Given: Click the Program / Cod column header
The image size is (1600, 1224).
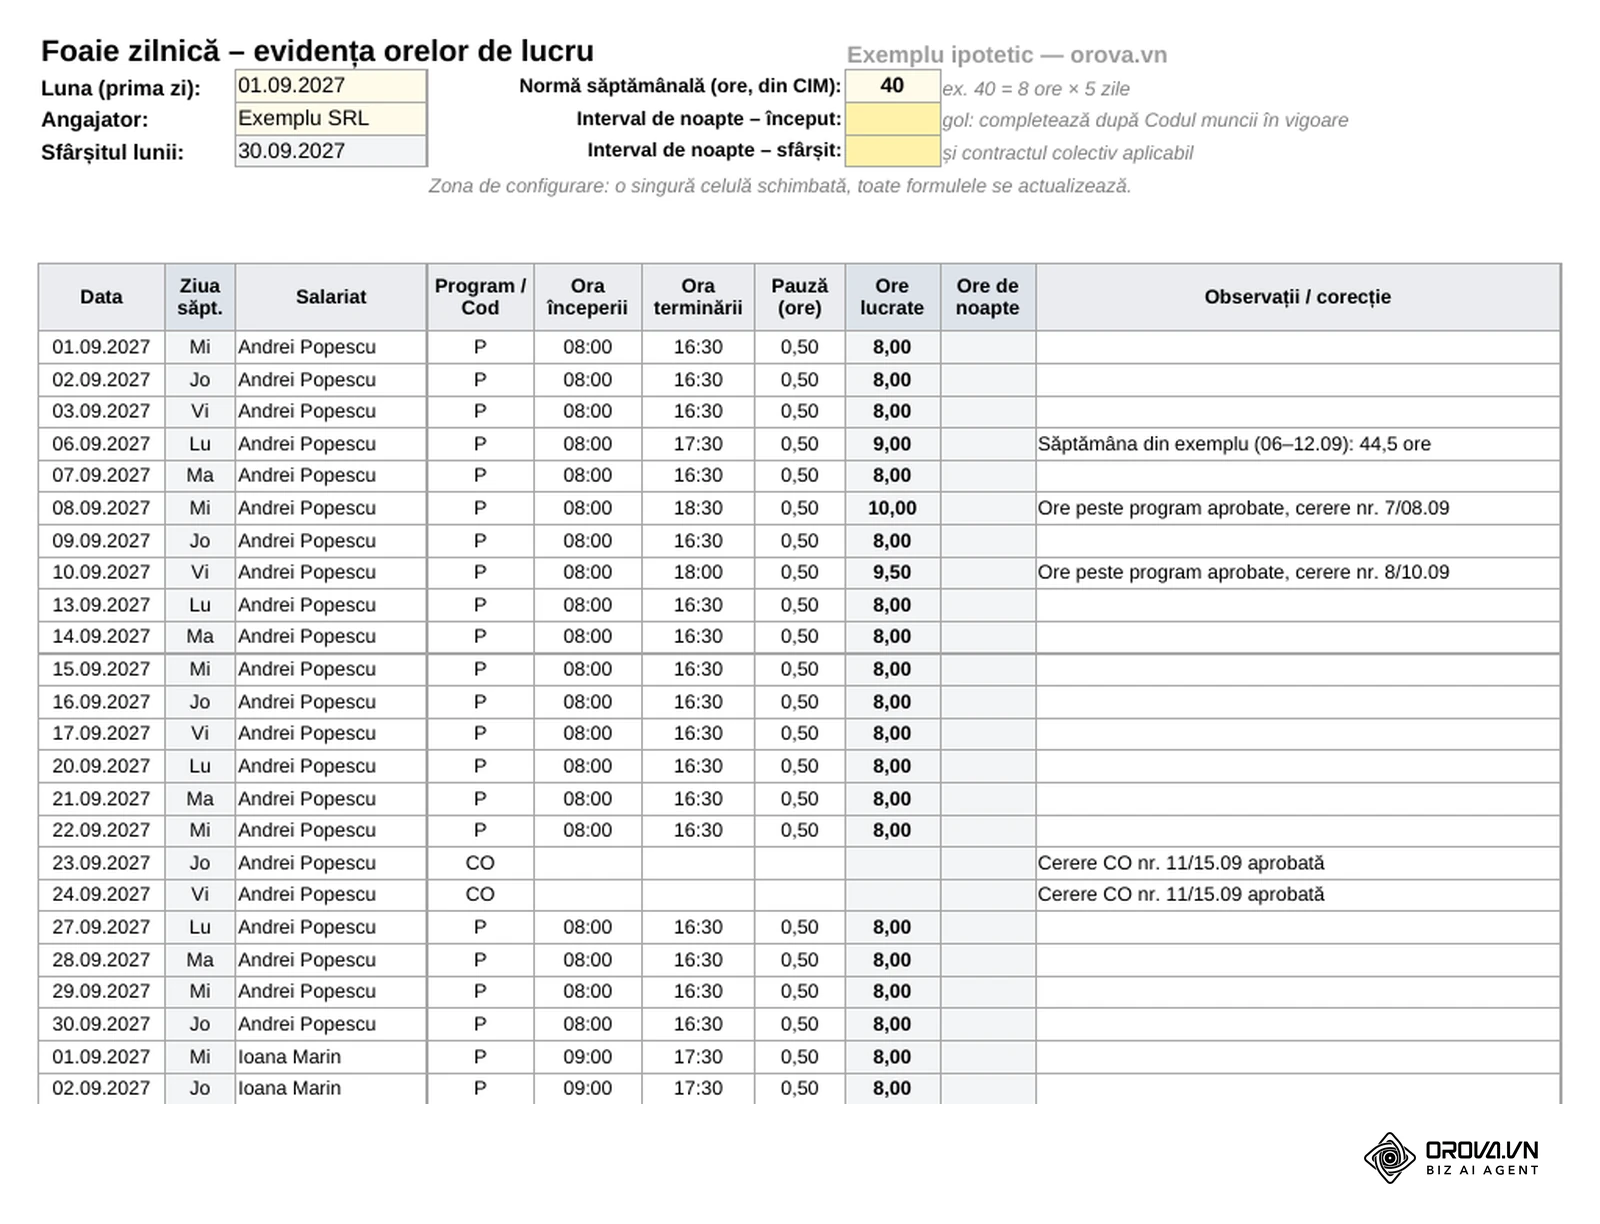Looking at the screenshot, I should [480, 297].
